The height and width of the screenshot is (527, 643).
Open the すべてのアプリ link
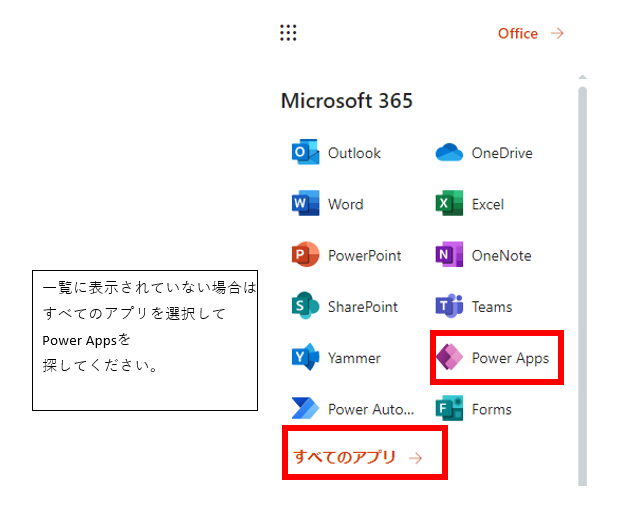pyautogui.click(x=344, y=457)
